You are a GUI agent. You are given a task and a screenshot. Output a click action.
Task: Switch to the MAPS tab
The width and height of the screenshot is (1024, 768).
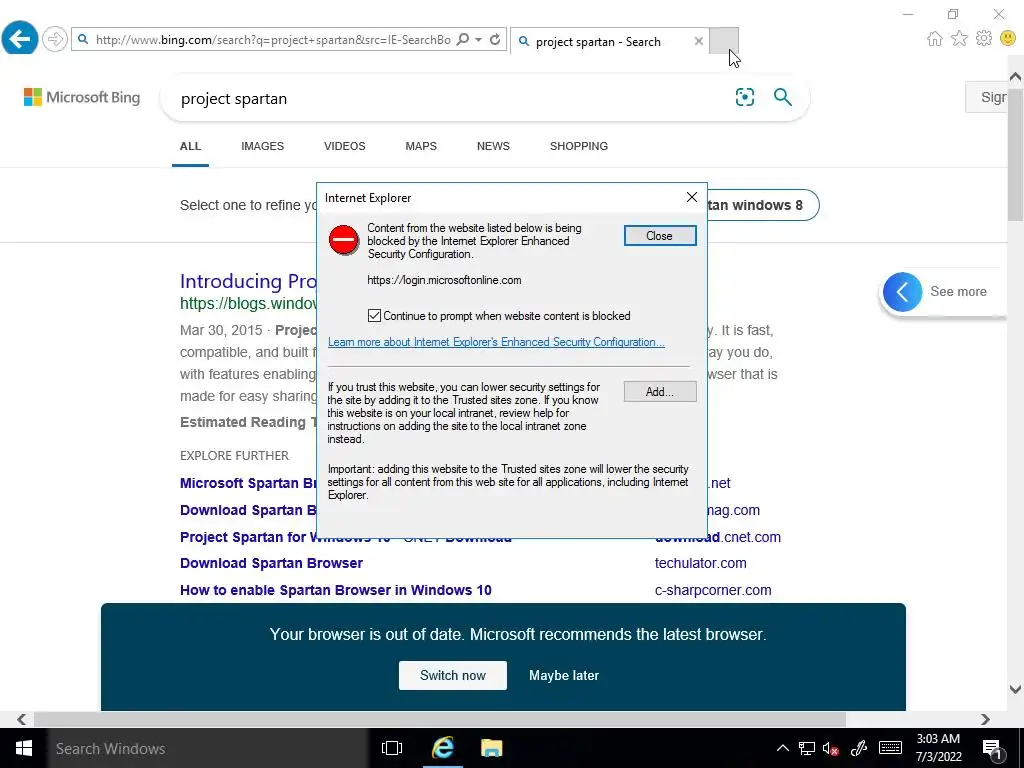tap(421, 146)
